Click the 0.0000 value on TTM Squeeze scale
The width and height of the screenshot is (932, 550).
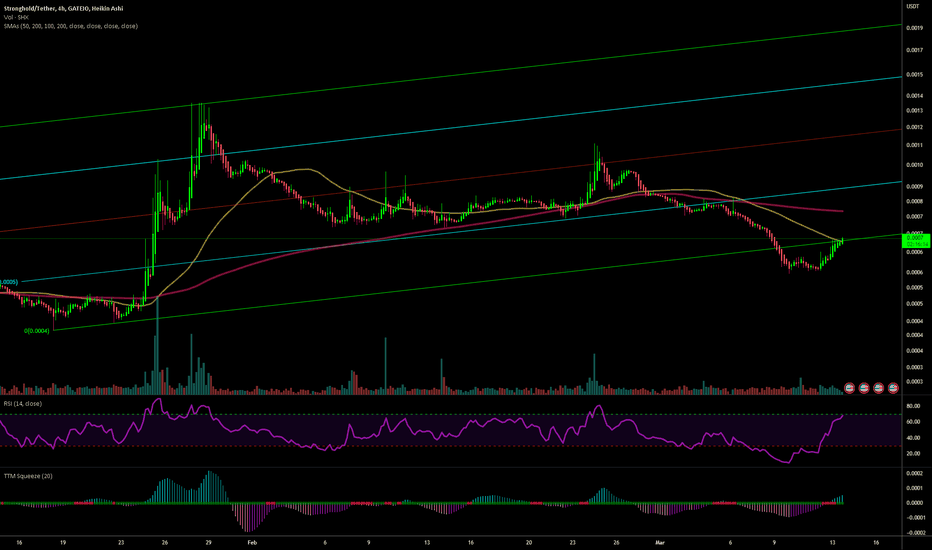tap(914, 502)
